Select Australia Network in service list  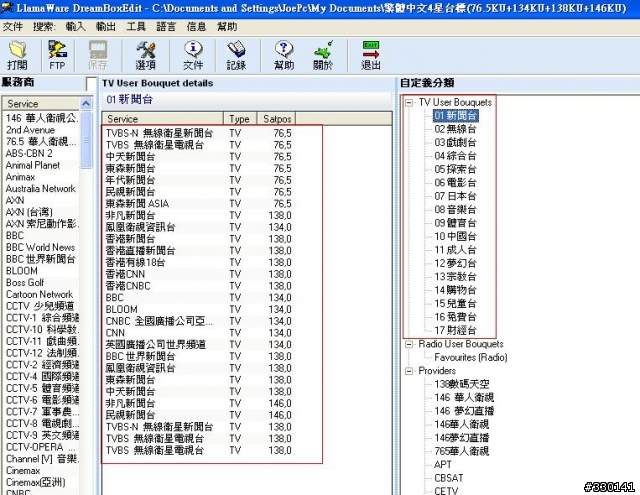pos(40,189)
